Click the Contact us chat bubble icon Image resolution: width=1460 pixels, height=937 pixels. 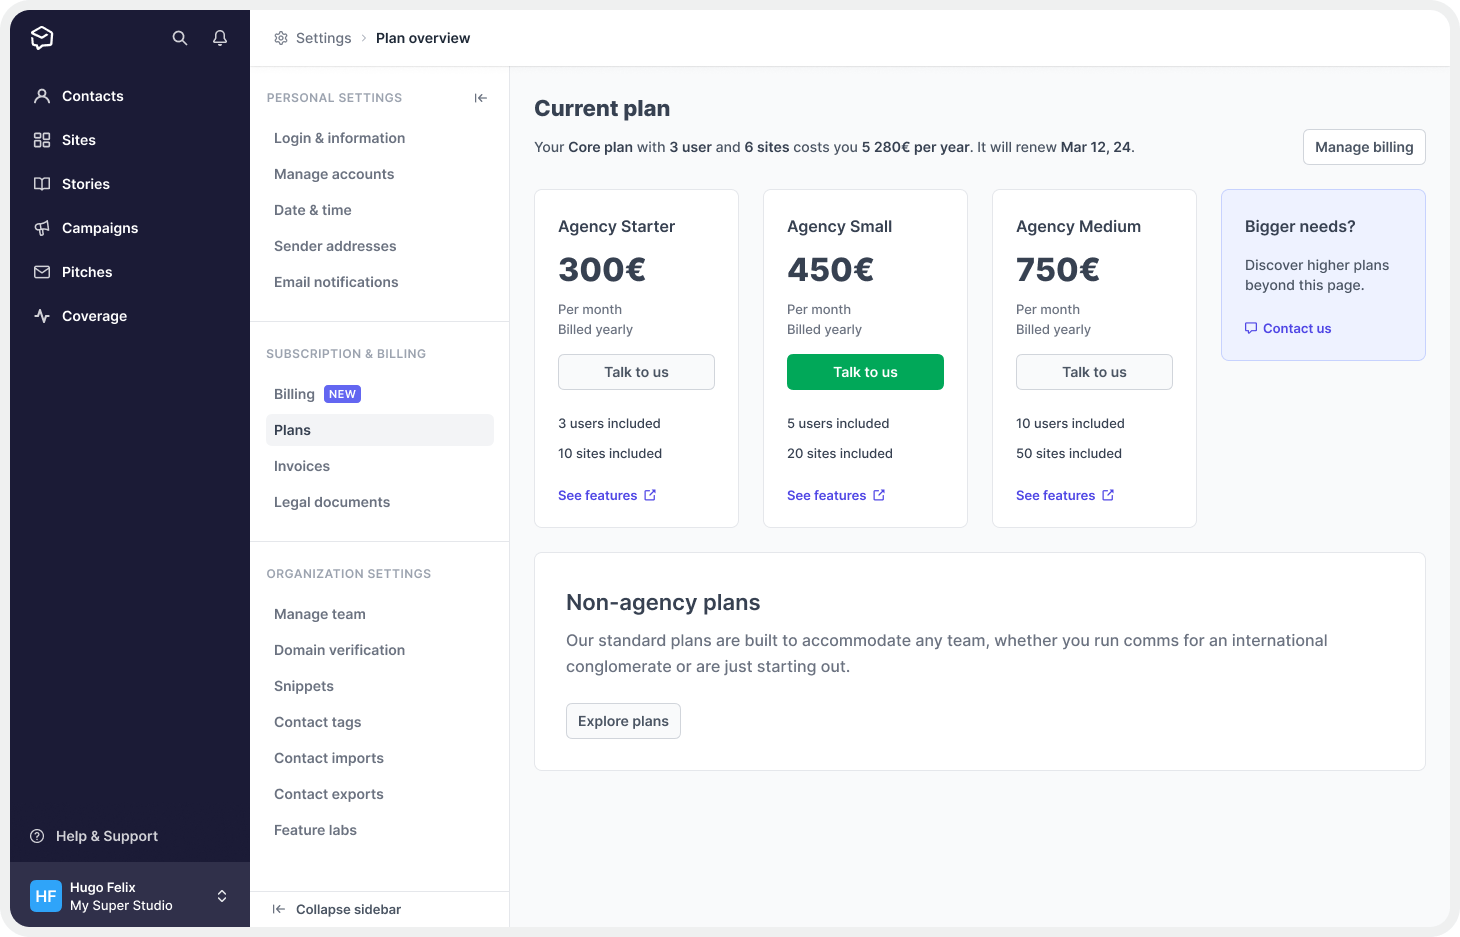1251,328
